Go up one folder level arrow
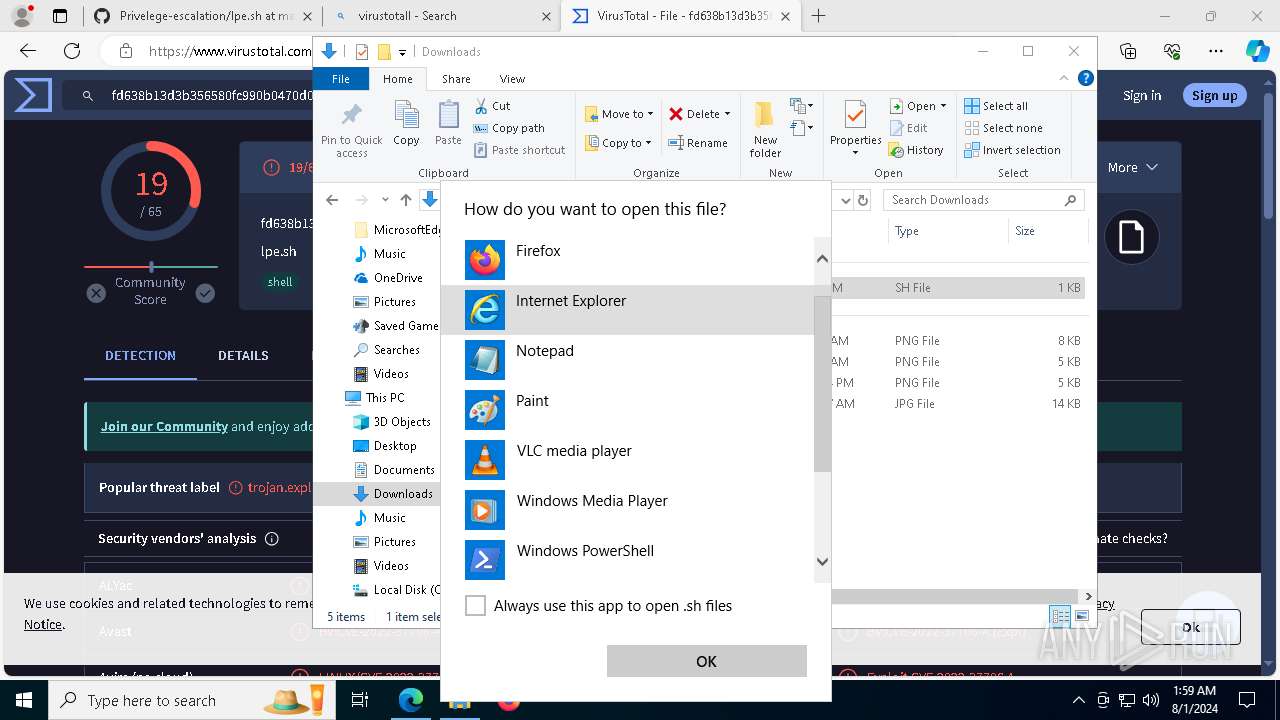The image size is (1280, 720). click(x=405, y=200)
